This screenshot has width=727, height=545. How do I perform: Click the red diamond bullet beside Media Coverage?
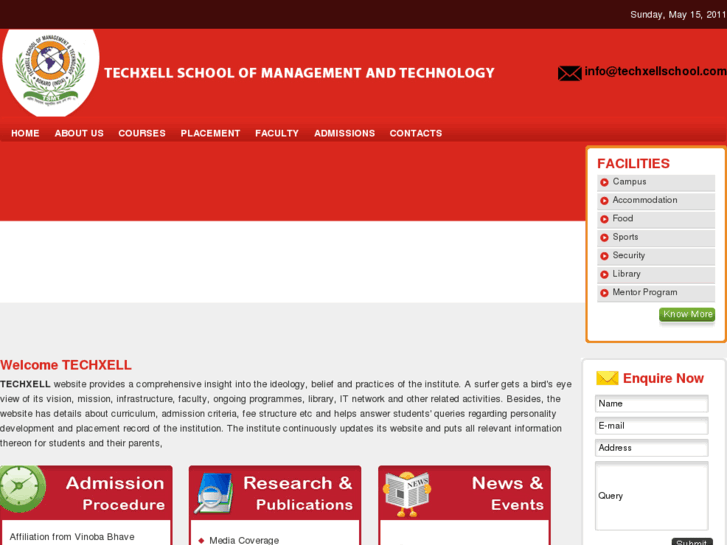[x=201, y=540]
